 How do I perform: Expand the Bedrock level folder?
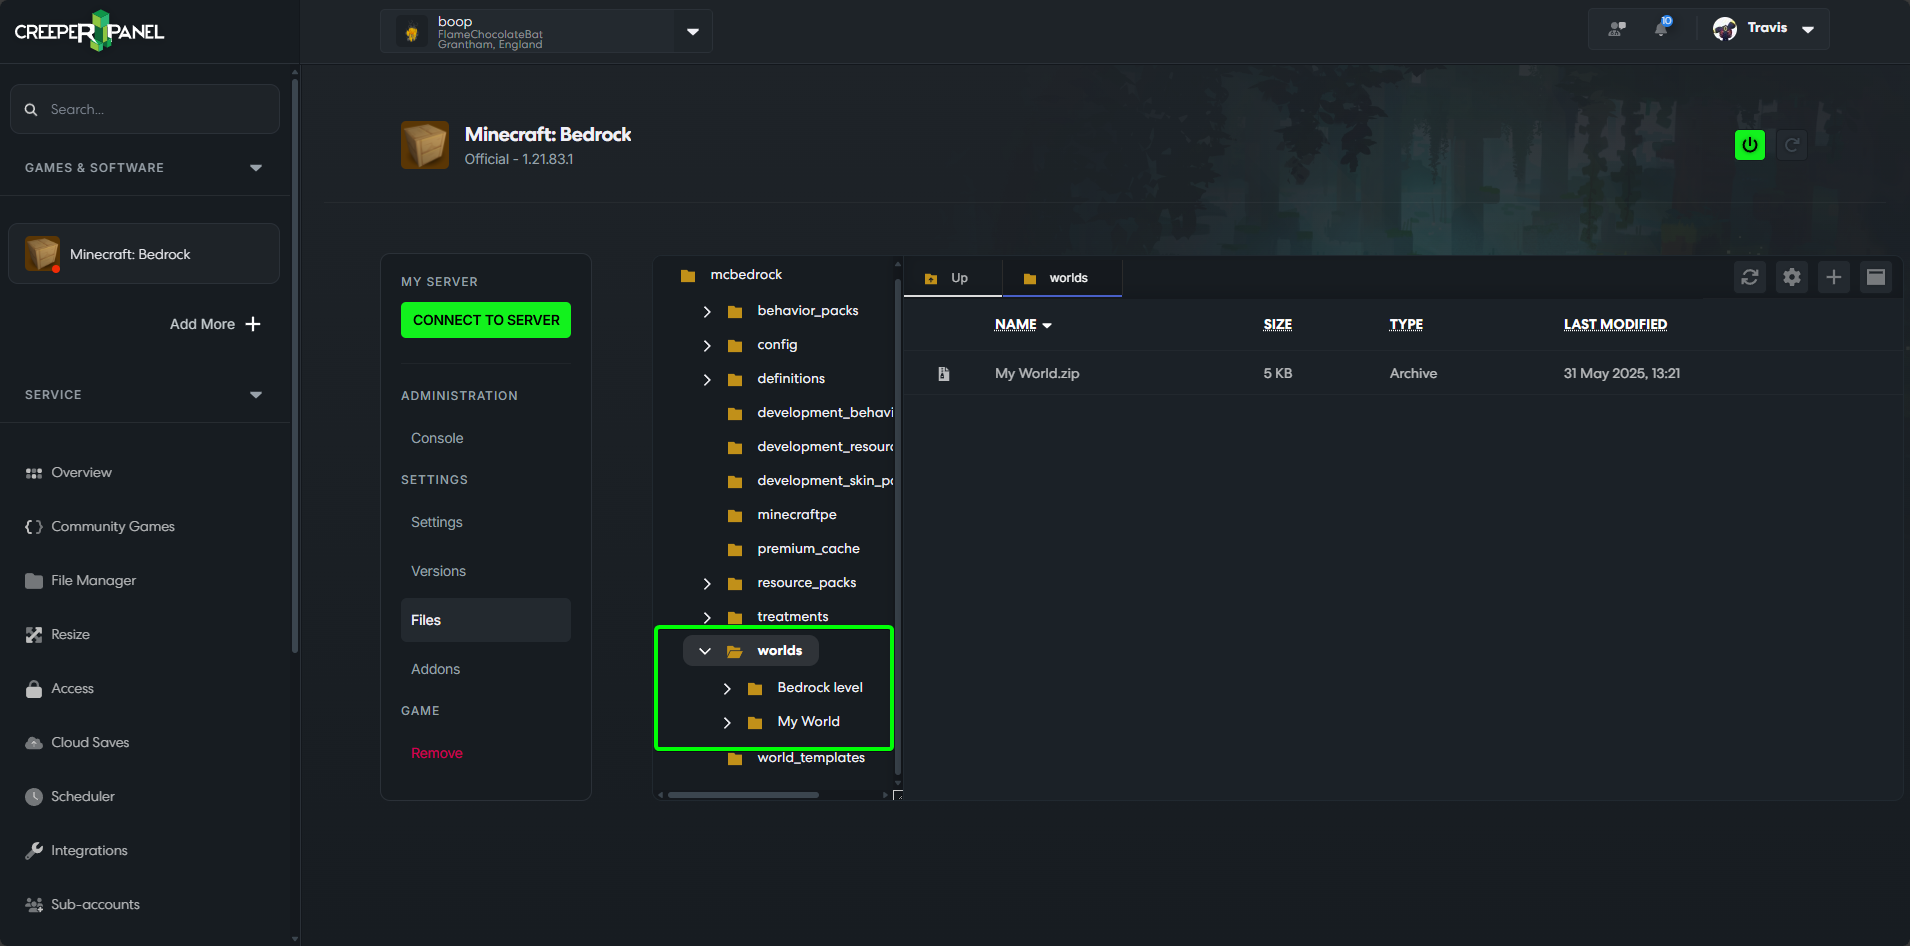point(727,688)
